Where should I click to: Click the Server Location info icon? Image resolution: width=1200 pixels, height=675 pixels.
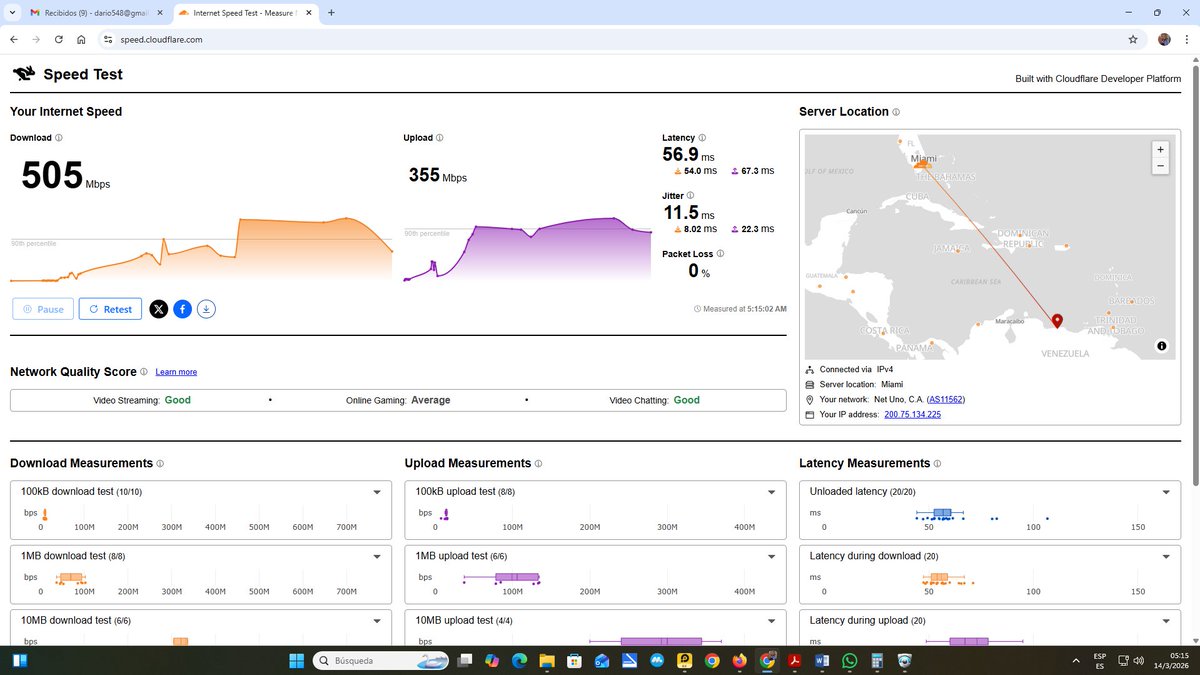point(896,112)
